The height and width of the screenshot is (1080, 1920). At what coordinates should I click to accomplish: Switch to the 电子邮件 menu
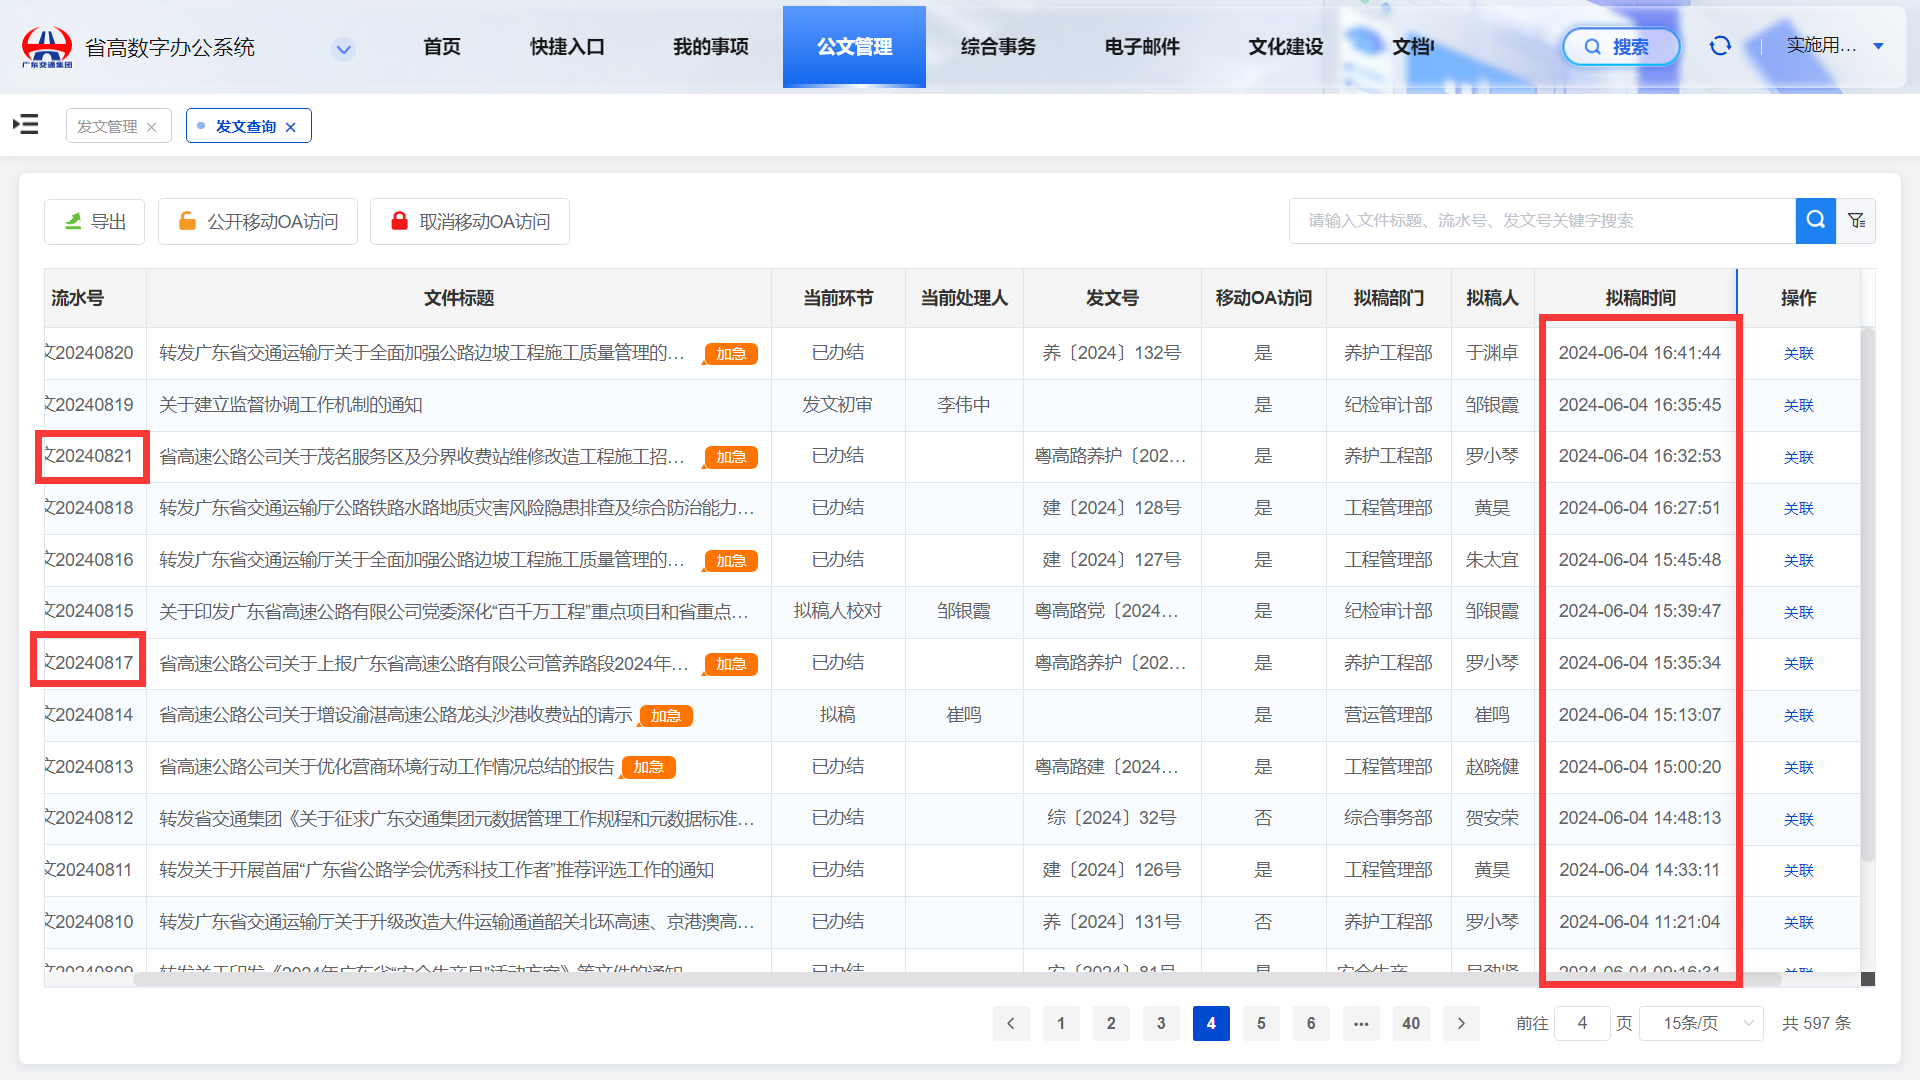(1142, 47)
